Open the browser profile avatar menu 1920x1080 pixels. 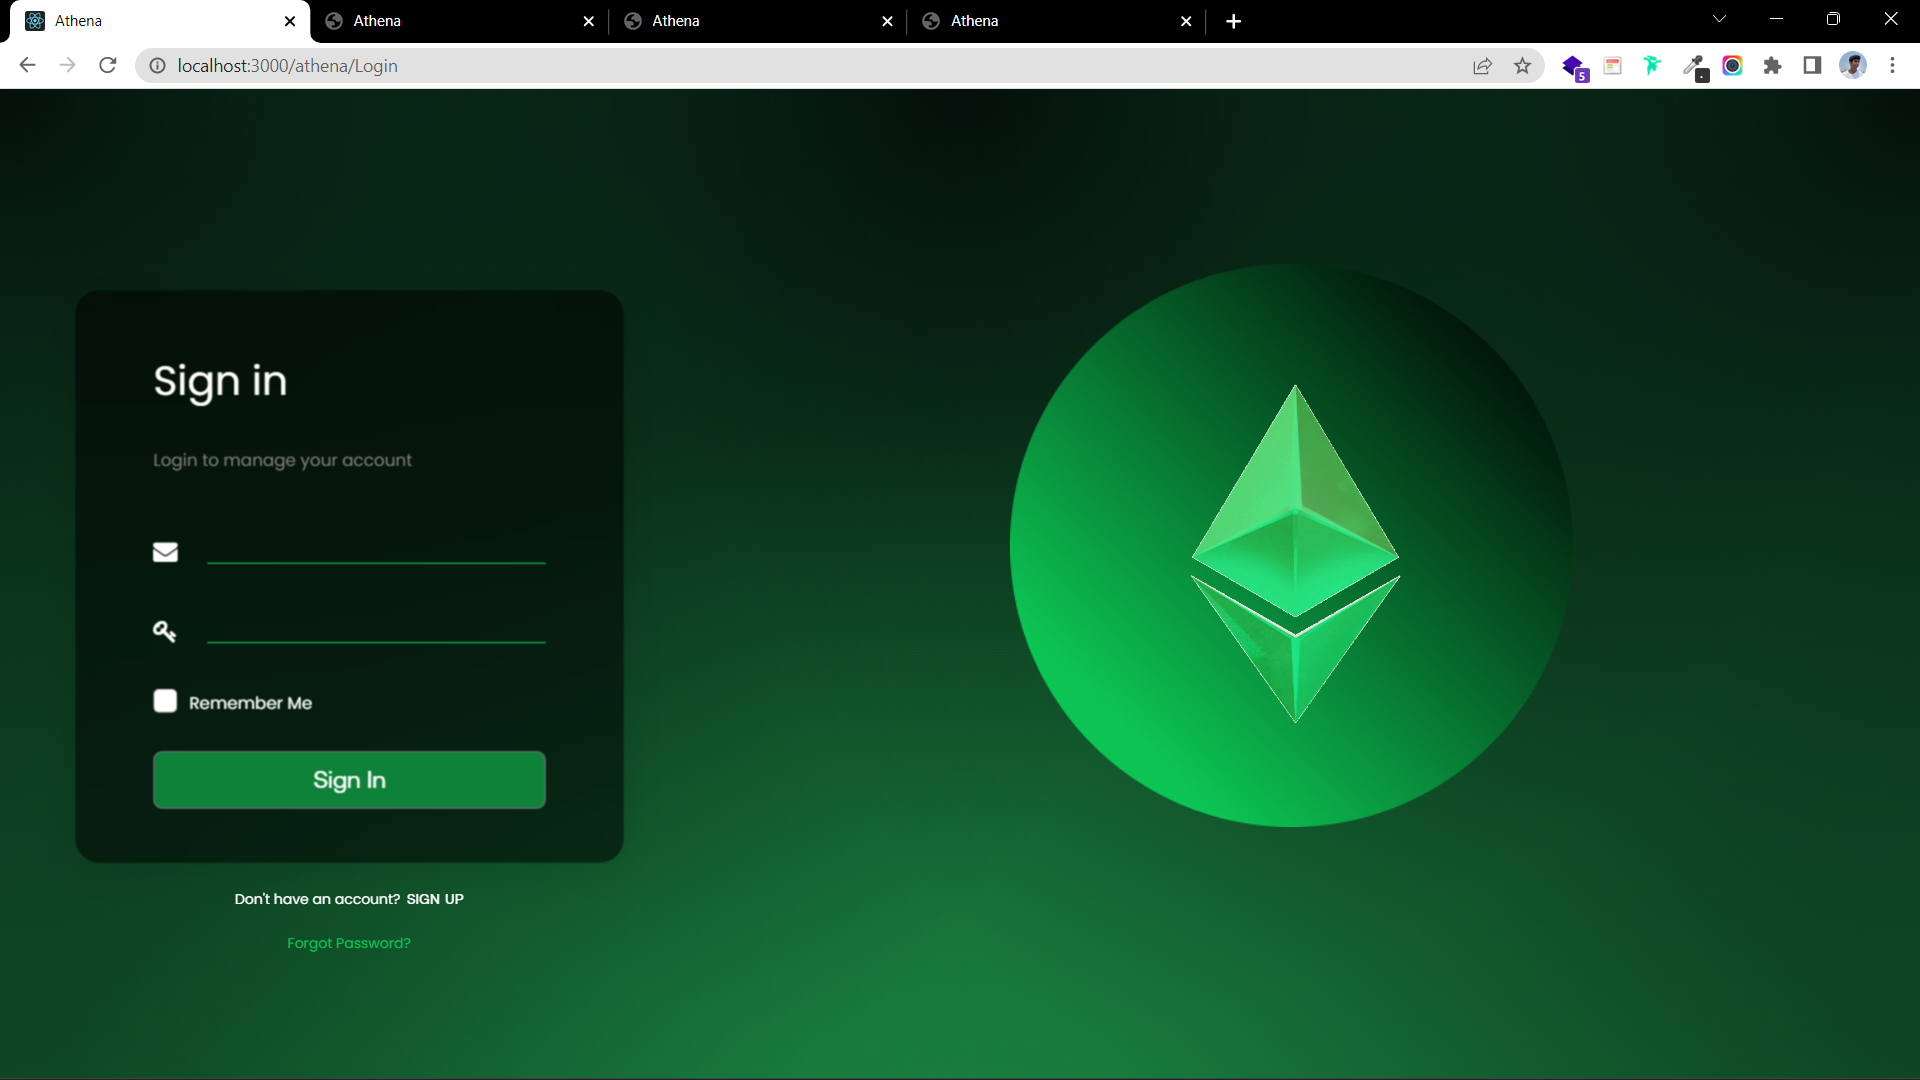[x=1854, y=65]
